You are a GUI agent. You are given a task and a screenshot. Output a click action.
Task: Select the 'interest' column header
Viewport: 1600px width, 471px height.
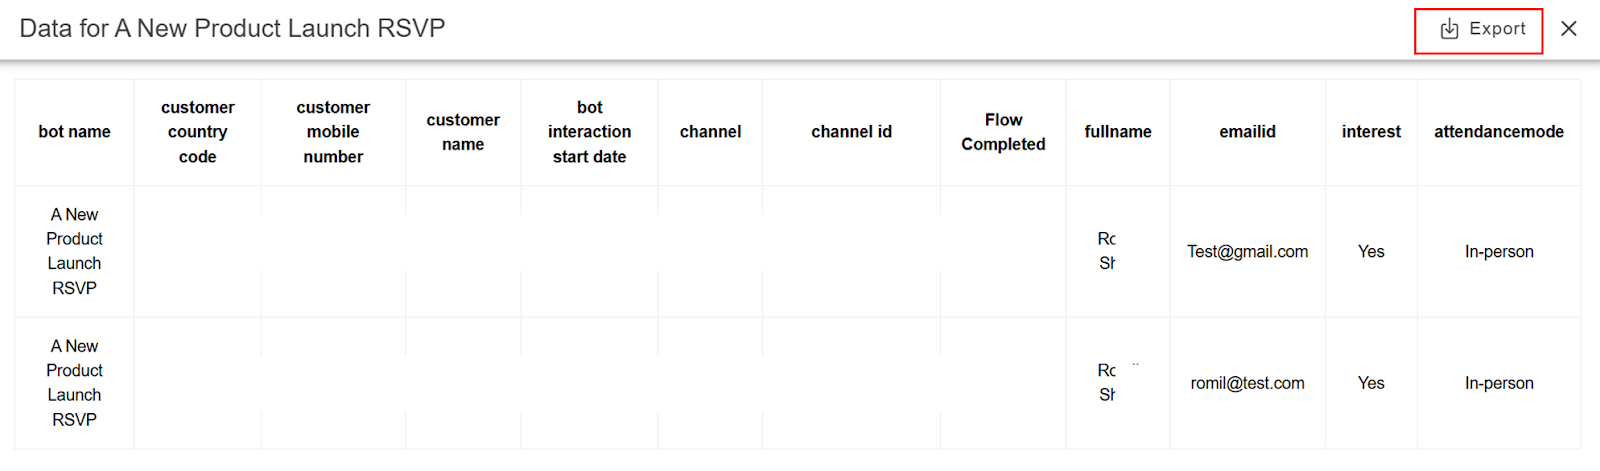click(1371, 132)
